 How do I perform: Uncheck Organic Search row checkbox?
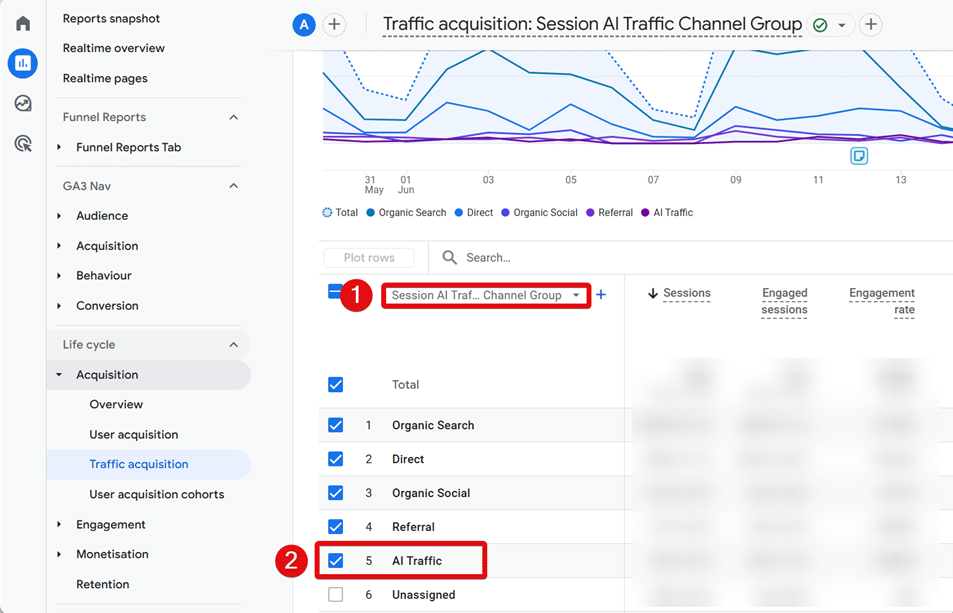335,425
